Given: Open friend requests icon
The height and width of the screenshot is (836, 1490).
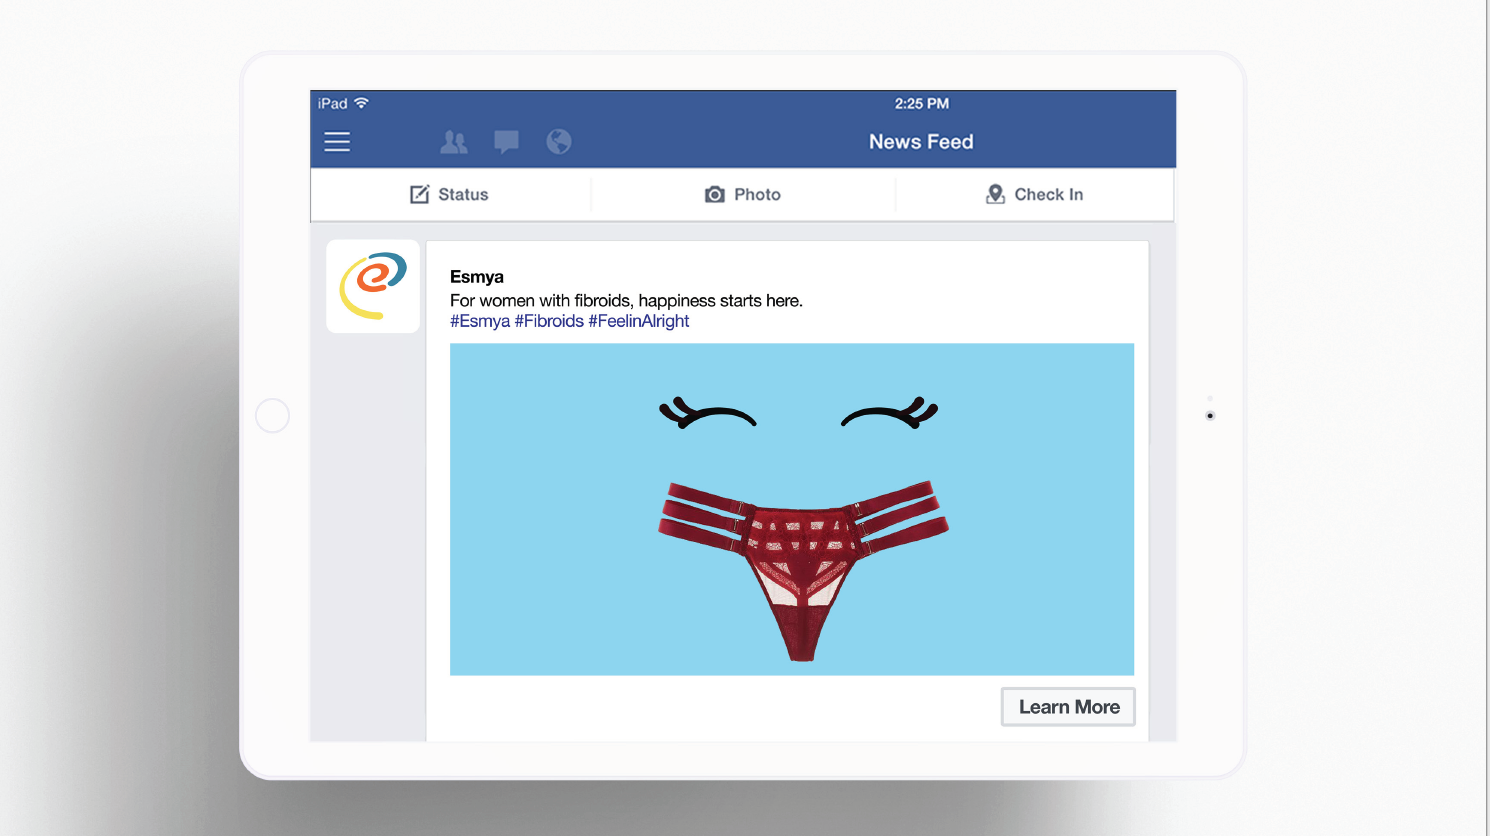Looking at the screenshot, I should click(x=454, y=142).
